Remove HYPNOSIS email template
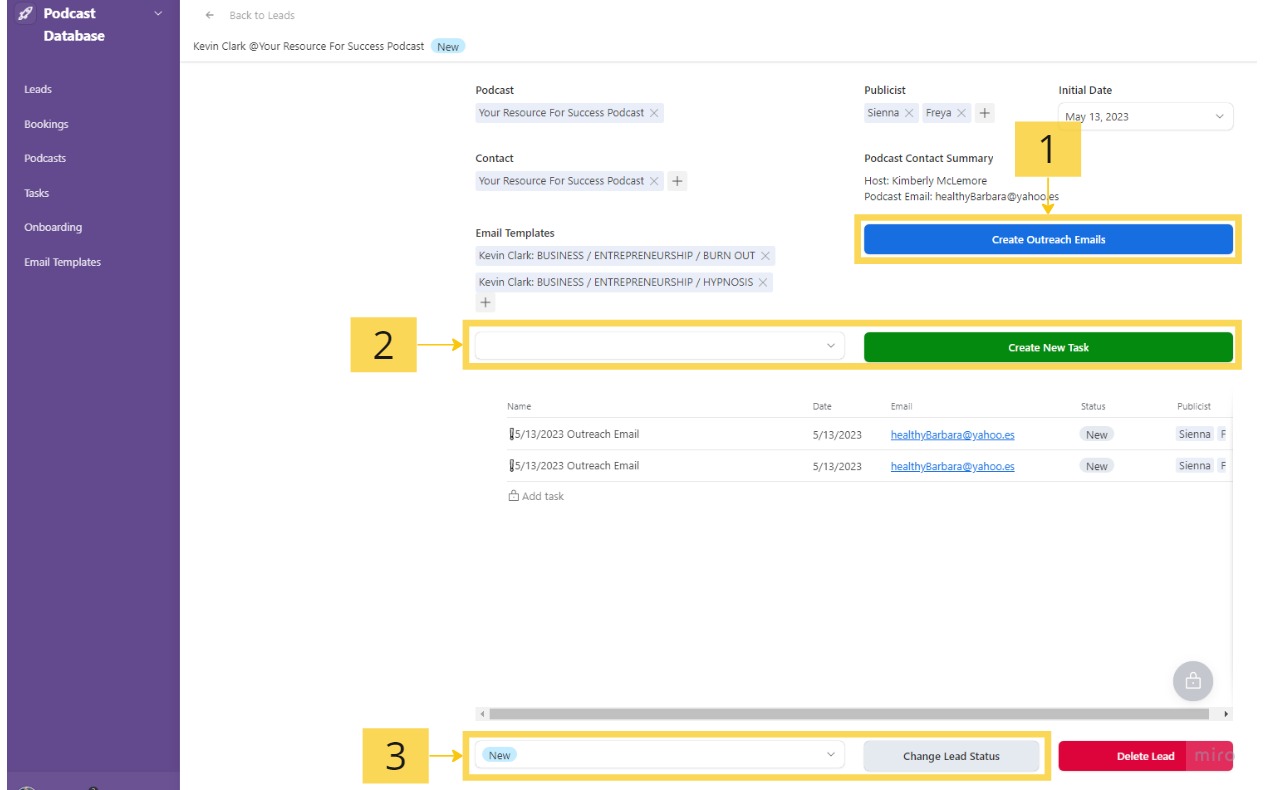 coord(763,282)
